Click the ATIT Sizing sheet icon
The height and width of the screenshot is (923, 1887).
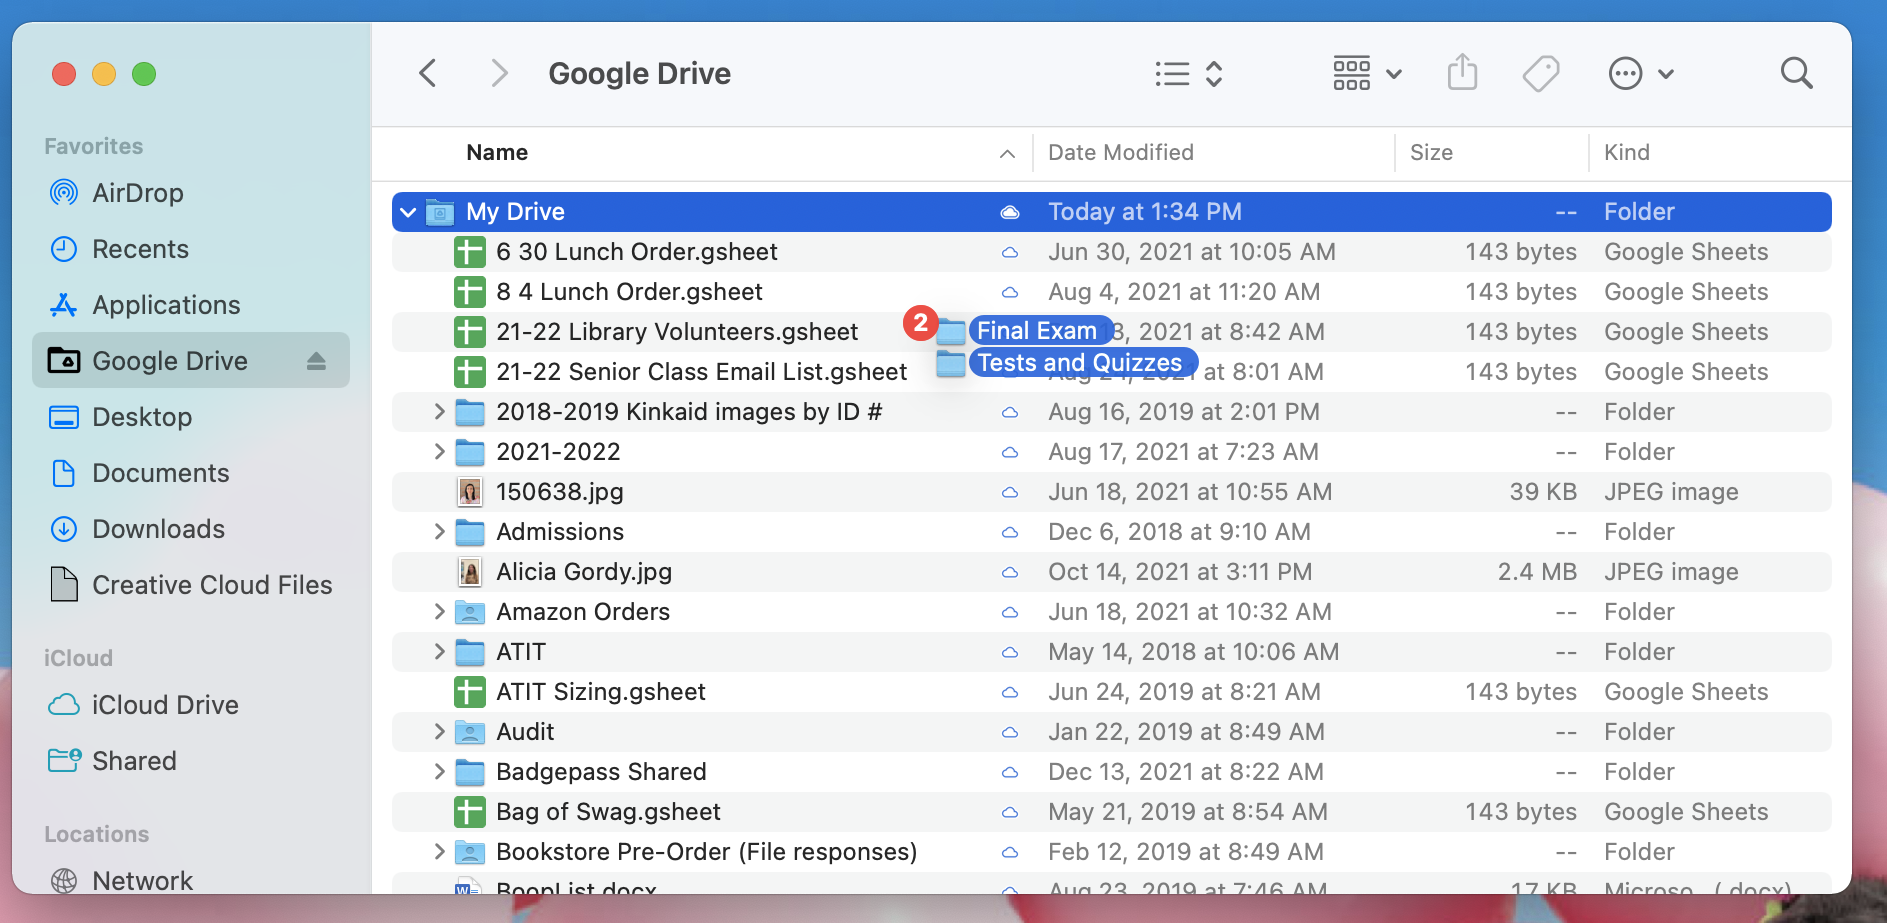(x=470, y=692)
